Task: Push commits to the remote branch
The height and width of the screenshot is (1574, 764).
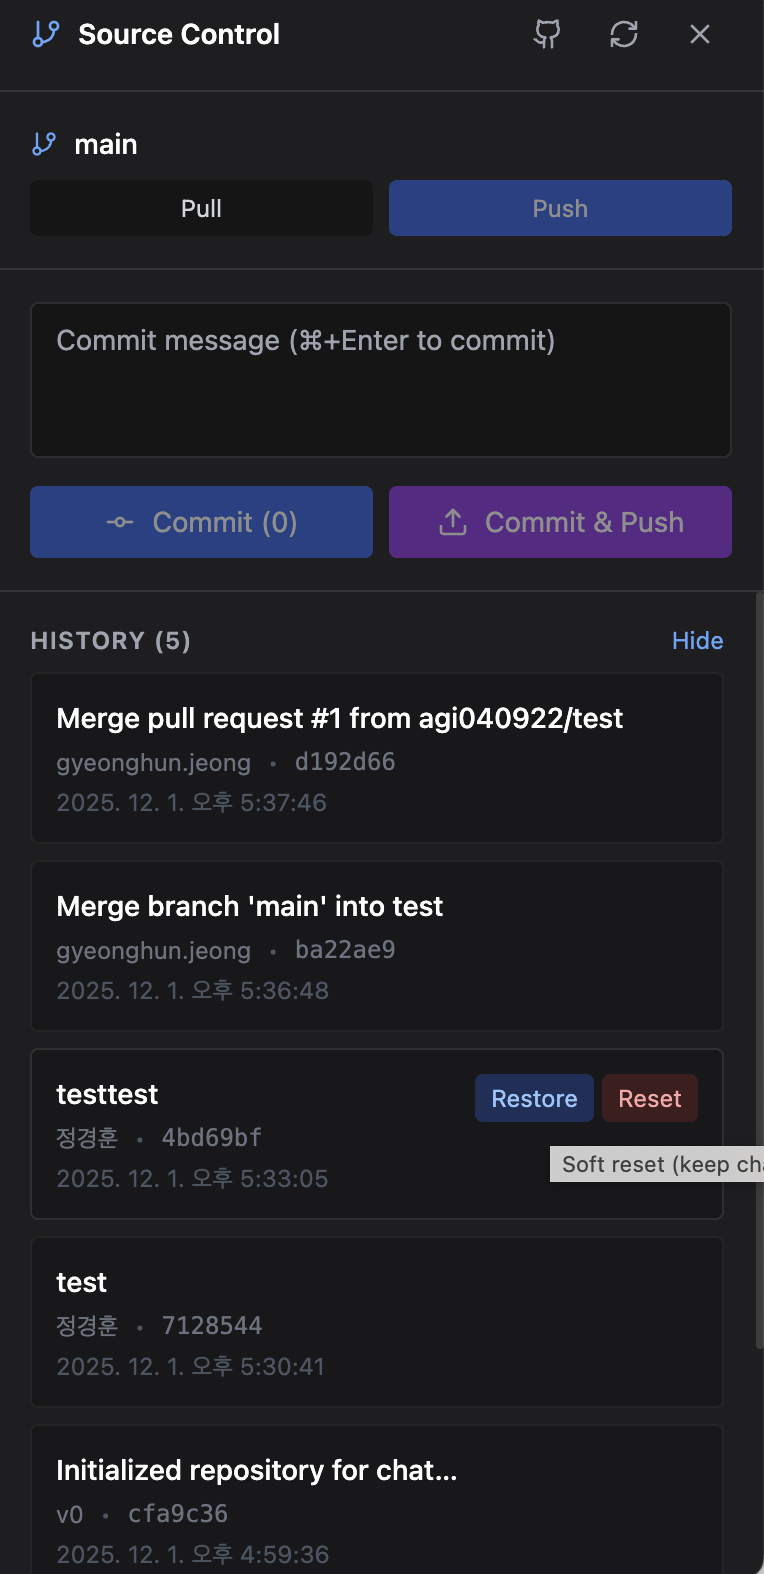Action: (x=560, y=207)
